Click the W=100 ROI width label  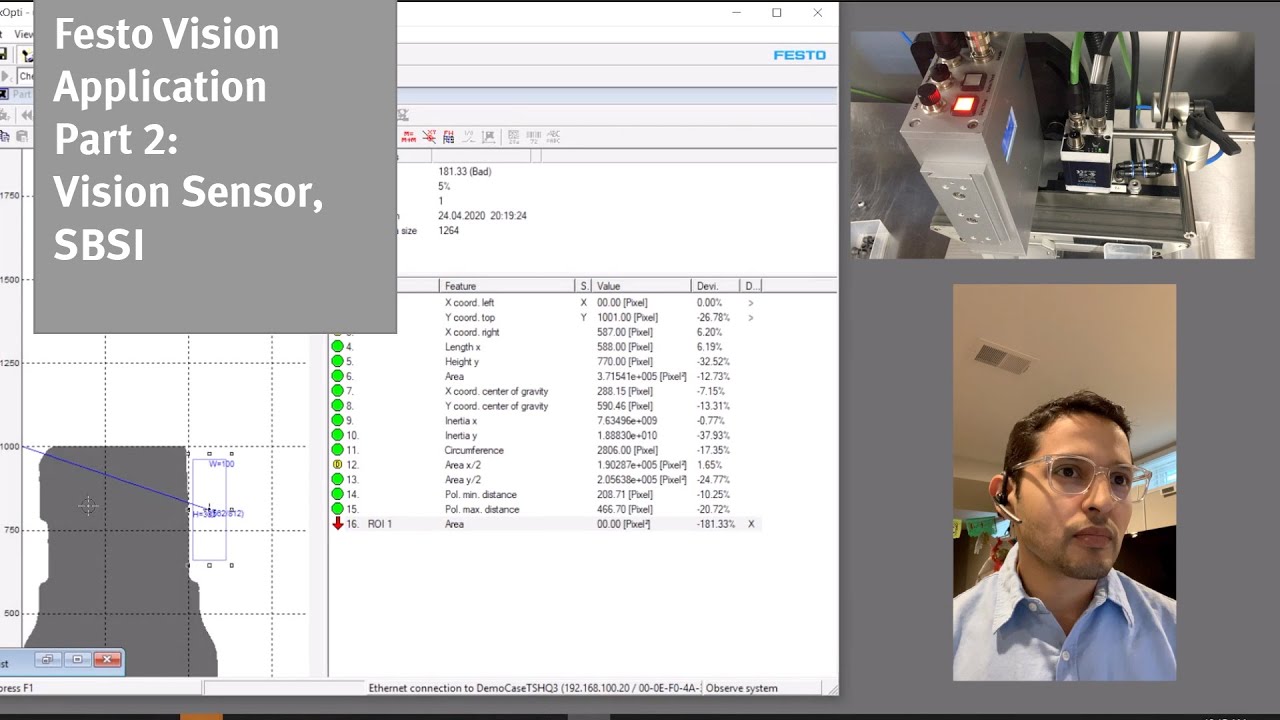point(221,464)
